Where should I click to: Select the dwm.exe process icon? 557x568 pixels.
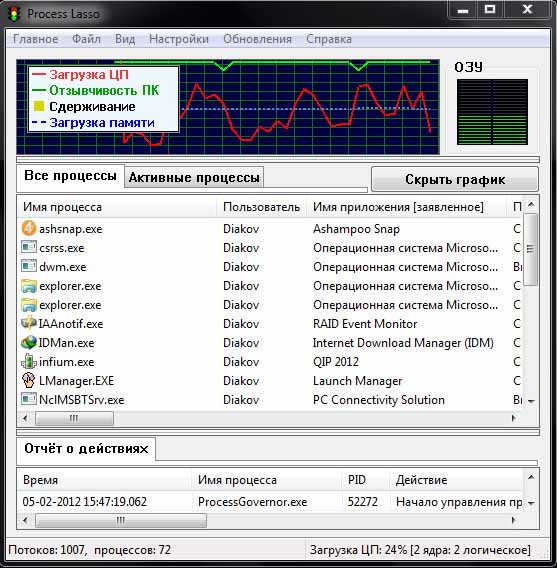29,266
